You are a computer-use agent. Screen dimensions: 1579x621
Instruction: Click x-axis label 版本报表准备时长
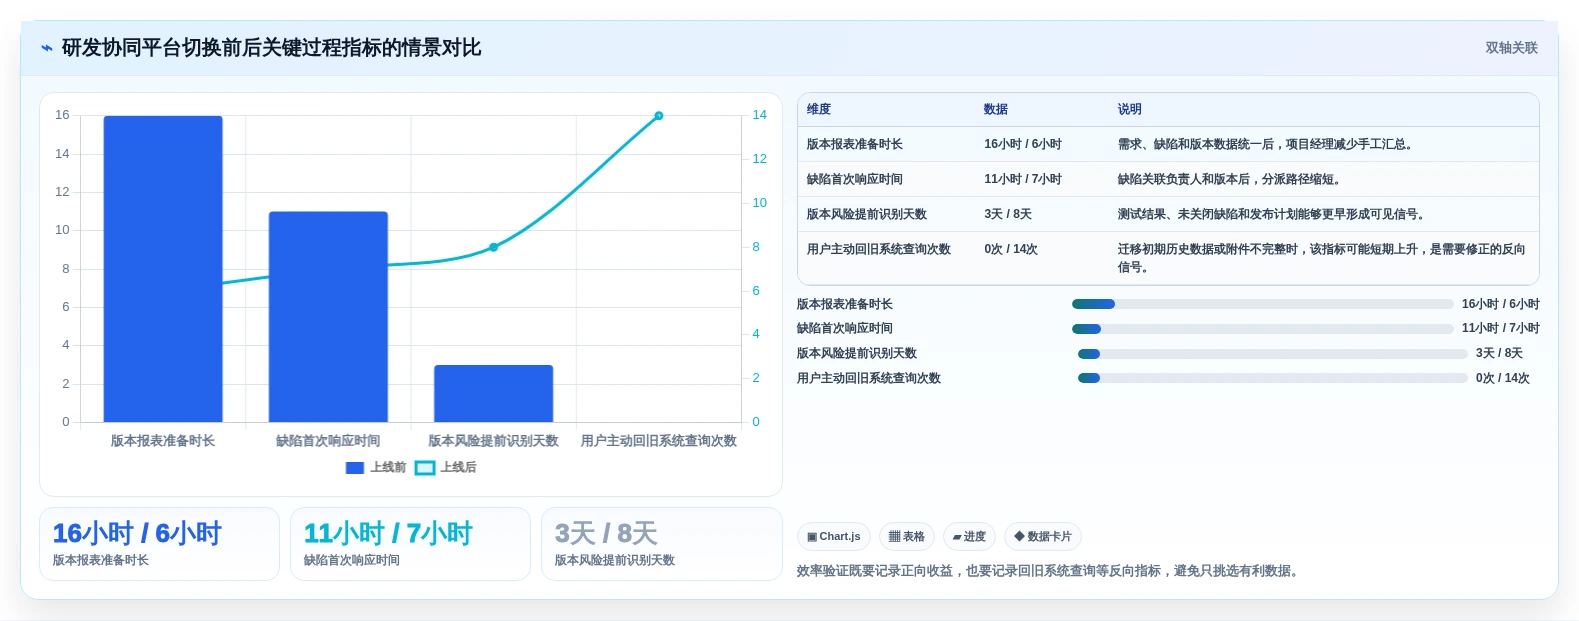pos(163,441)
